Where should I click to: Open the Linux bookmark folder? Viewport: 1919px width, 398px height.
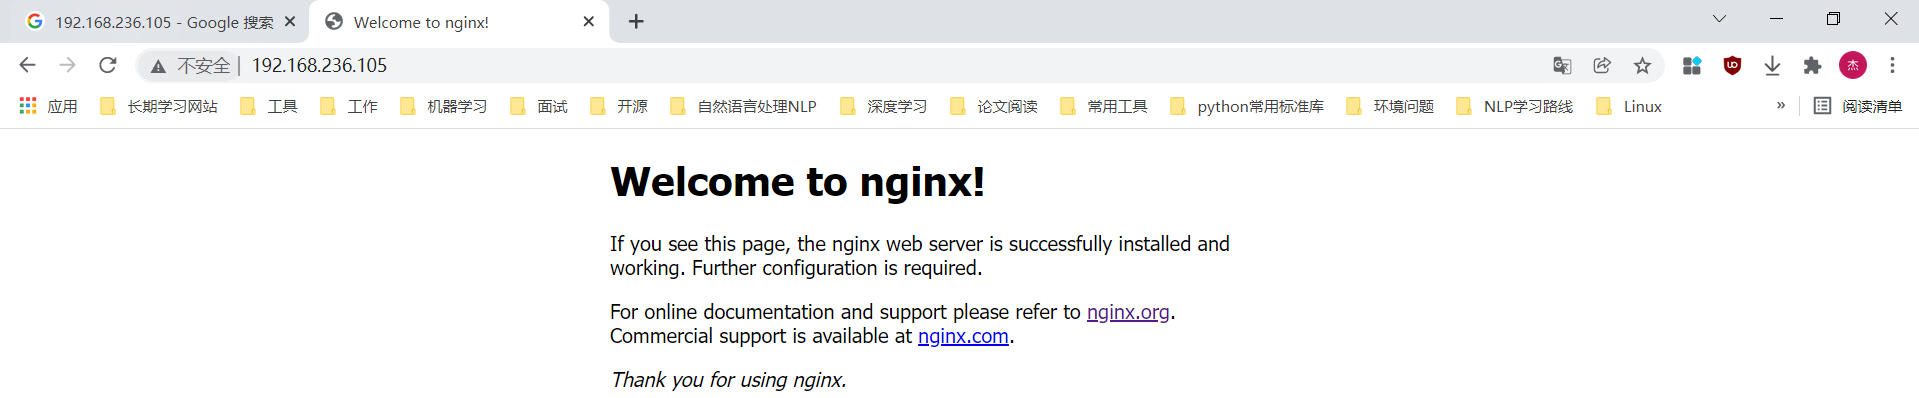tap(1629, 106)
